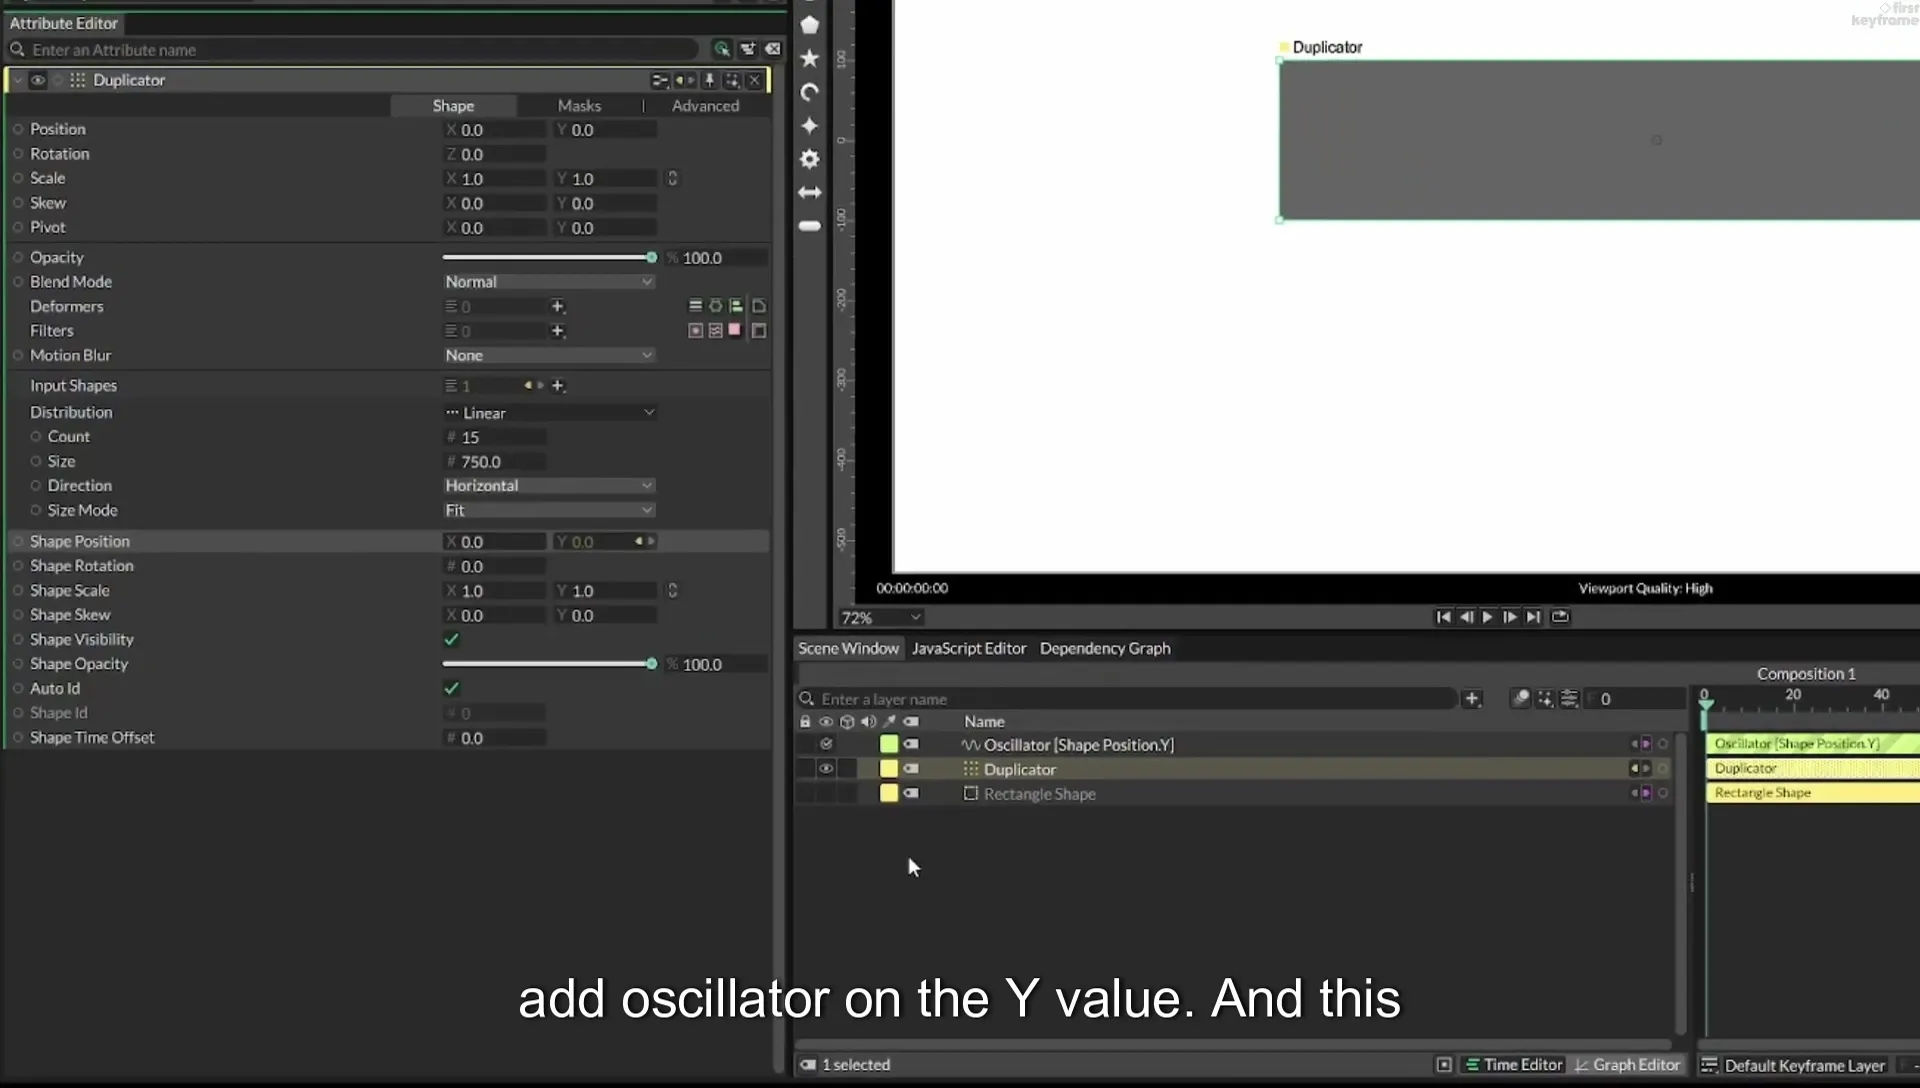The width and height of the screenshot is (1920, 1088).
Task: Open Size Mode Fit dropdown
Action: point(549,510)
